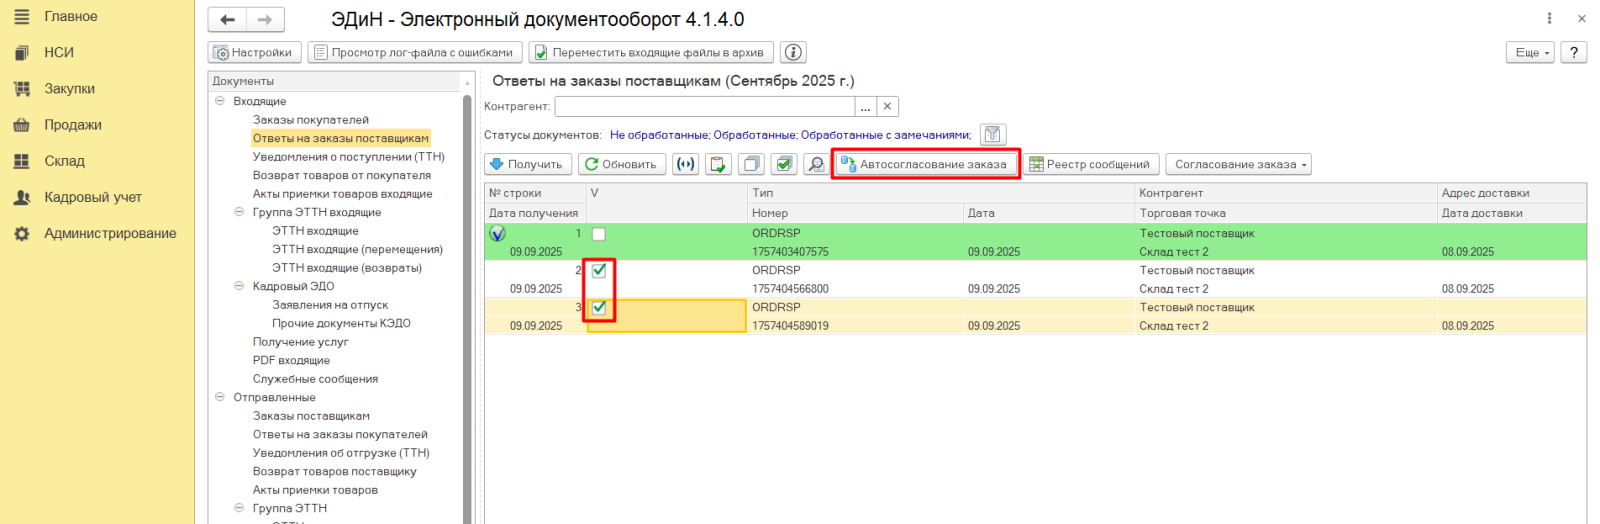Screen dimensions: 1600x524
Task: Click the Автосогласование заказа button
Action: (x=924, y=164)
